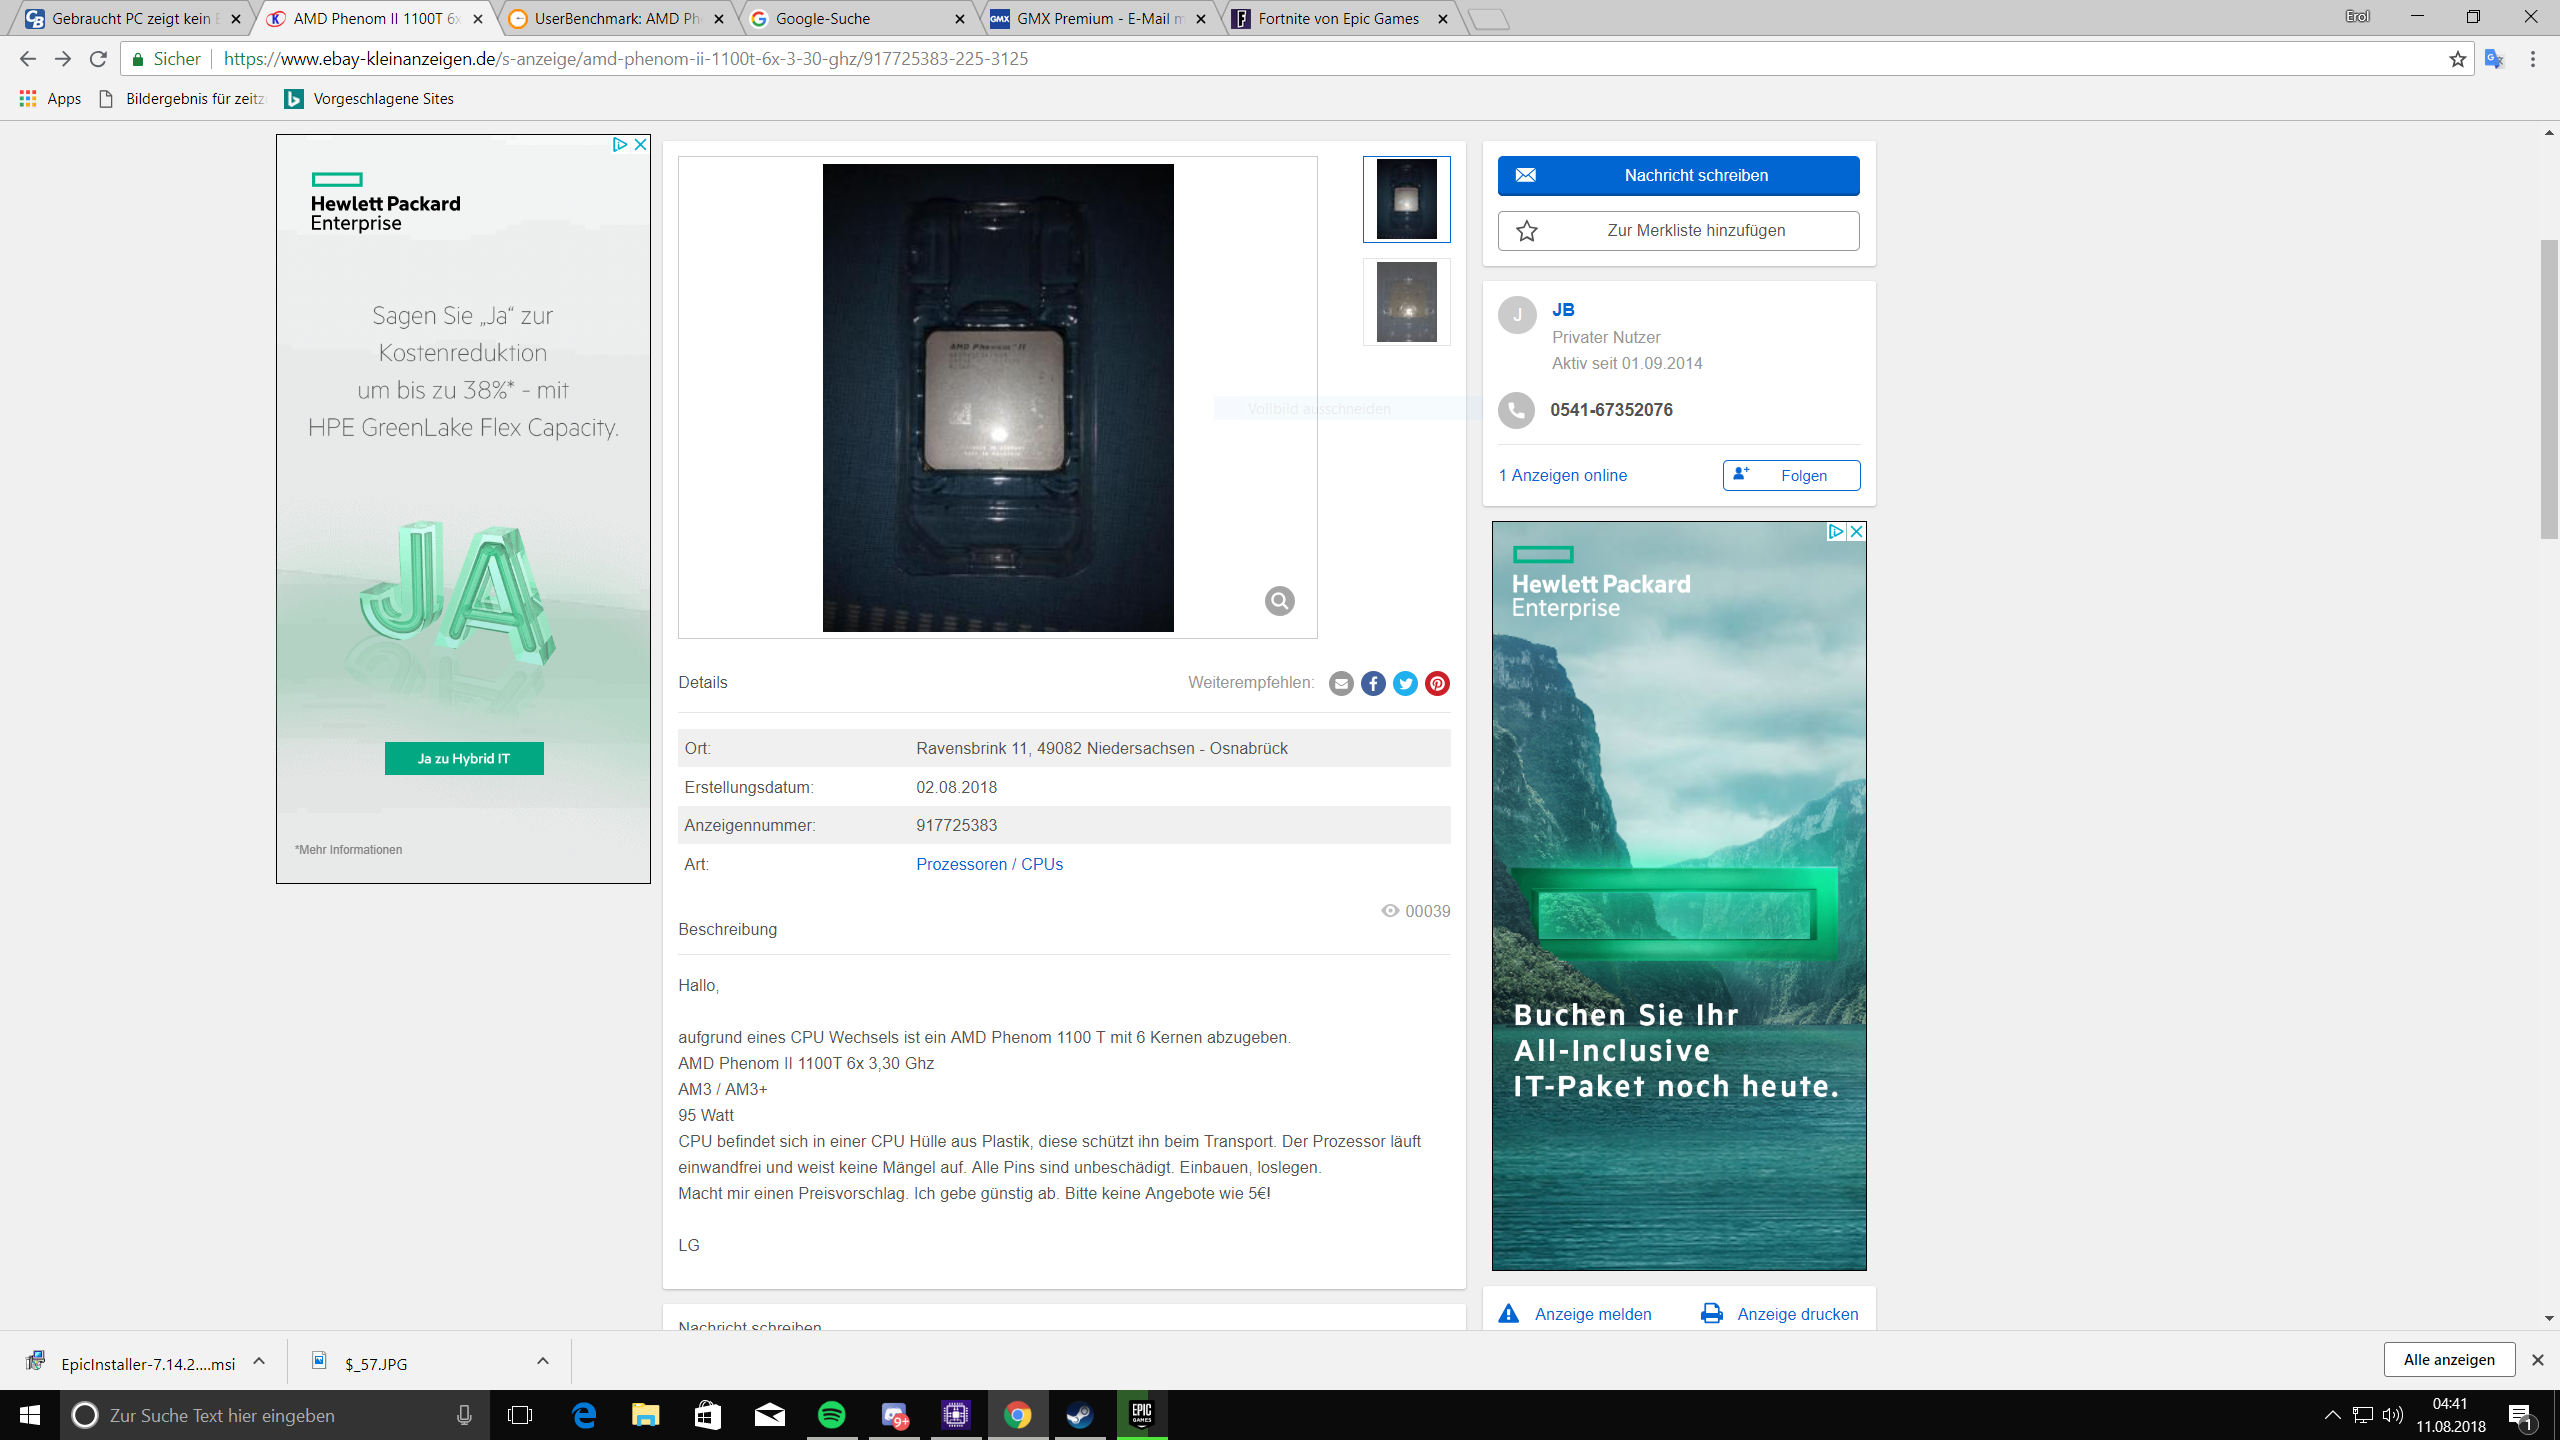Viewport: 2560px width, 1440px height.
Task: Share the ad via Twitter icon
Action: click(x=1405, y=683)
